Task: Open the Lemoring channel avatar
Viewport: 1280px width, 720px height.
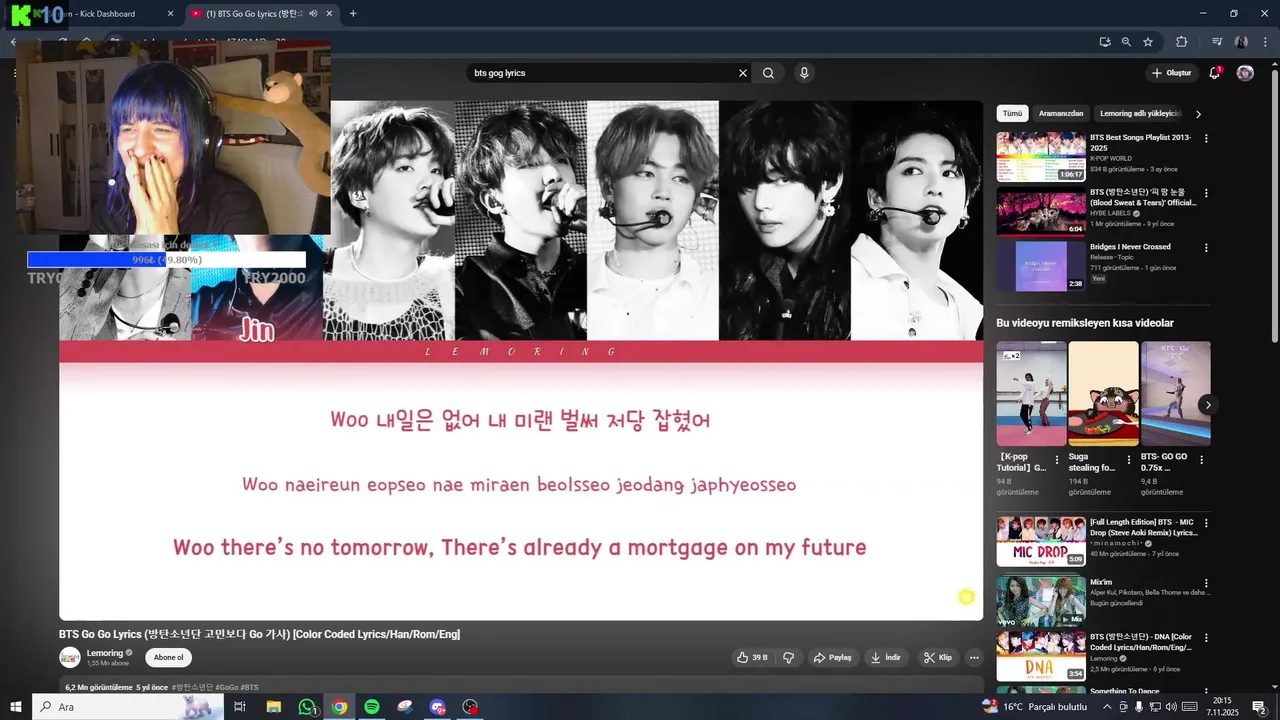Action: (x=70, y=657)
